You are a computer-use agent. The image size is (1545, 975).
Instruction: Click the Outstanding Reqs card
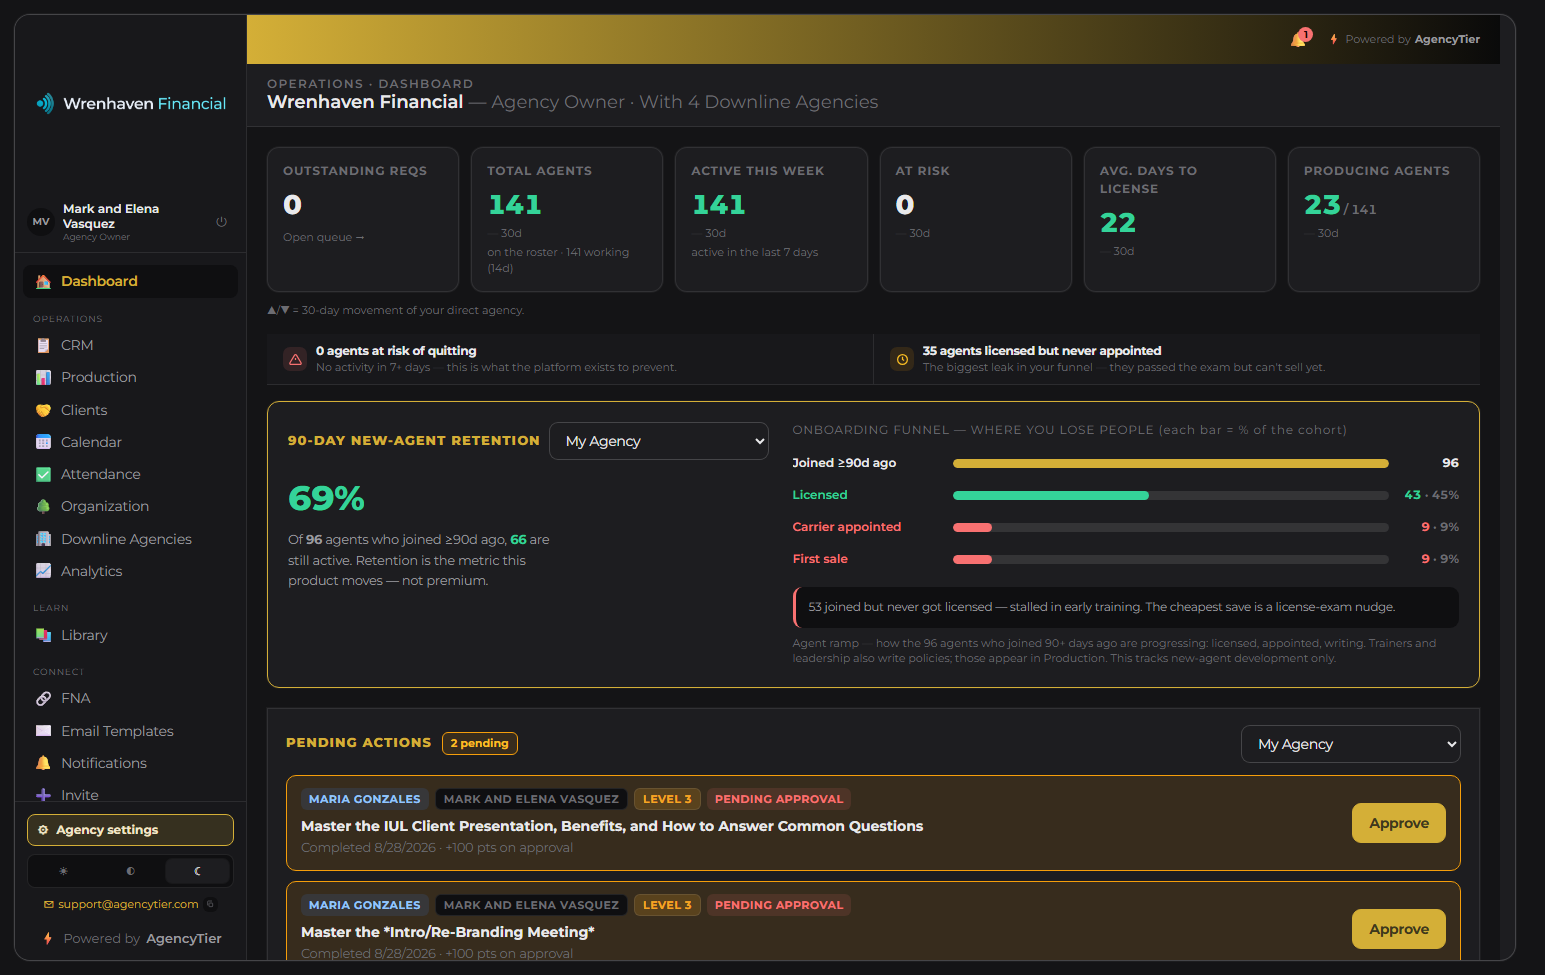(363, 220)
